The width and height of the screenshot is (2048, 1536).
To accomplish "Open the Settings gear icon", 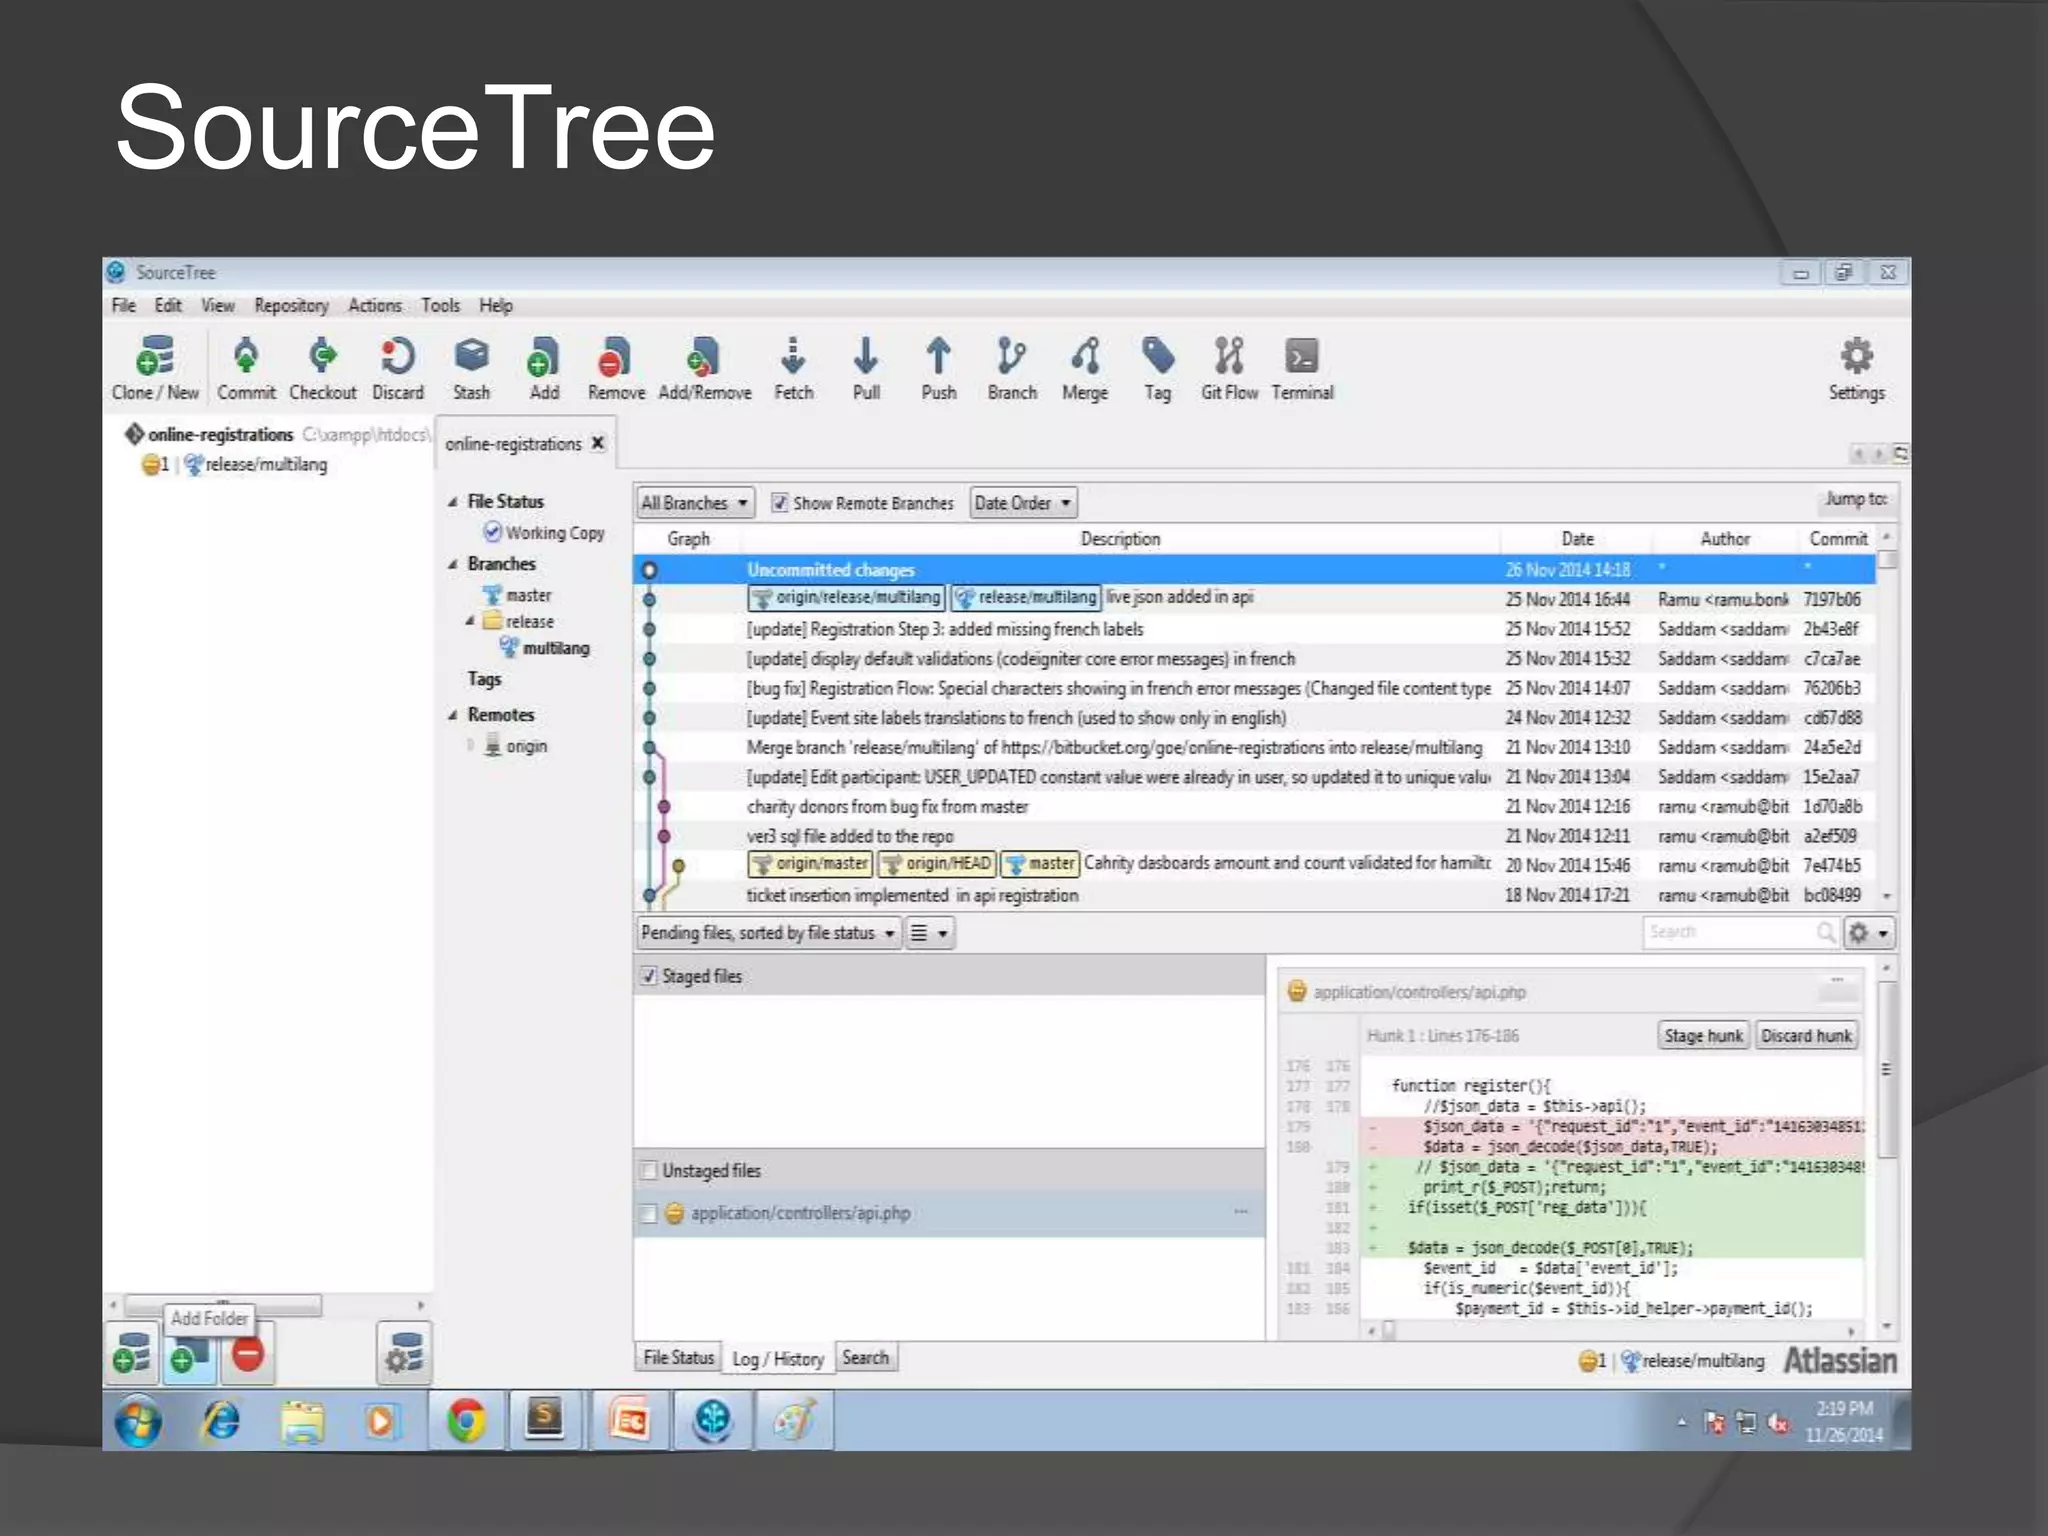I will pyautogui.click(x=1856, y=368).
